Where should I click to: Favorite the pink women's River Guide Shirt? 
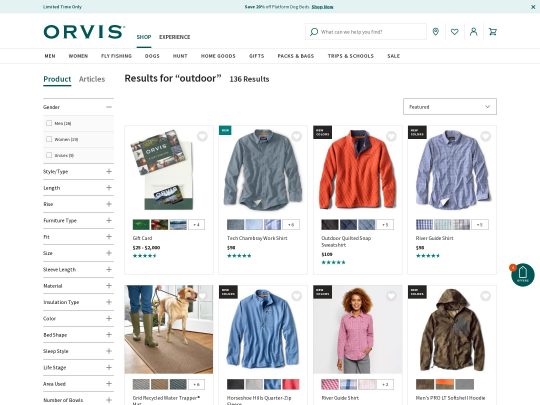[391, 296]
